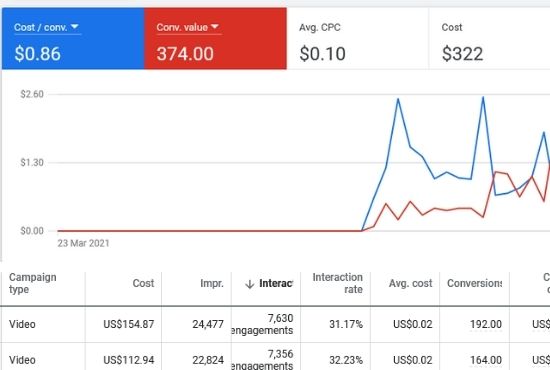Select the Avg. CPC metric card
Image resolution: width=550 pixels, height=370 pixels.
357,39
